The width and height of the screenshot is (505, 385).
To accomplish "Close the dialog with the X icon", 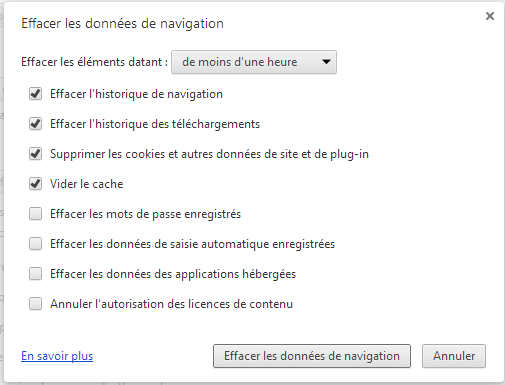I will tap(490, 16).
